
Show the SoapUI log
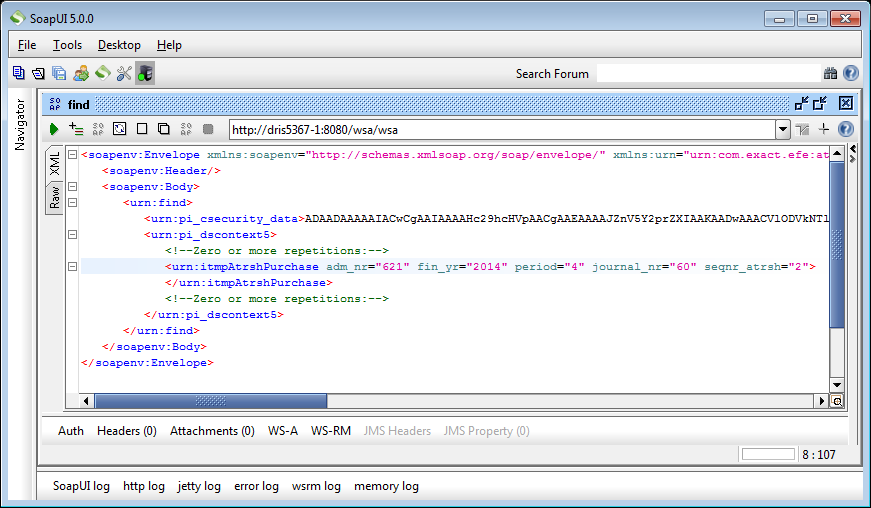81,486
